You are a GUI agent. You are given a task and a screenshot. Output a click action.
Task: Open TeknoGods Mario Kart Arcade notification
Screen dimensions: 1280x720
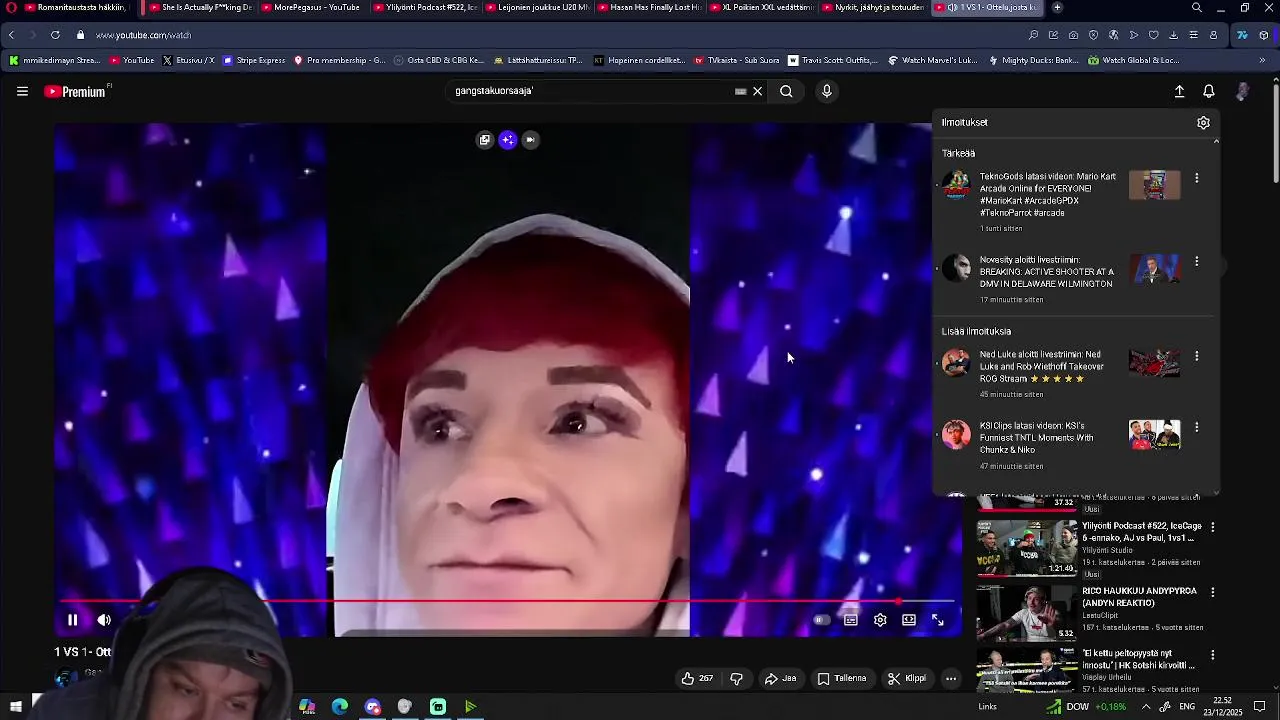point(1048,195)
